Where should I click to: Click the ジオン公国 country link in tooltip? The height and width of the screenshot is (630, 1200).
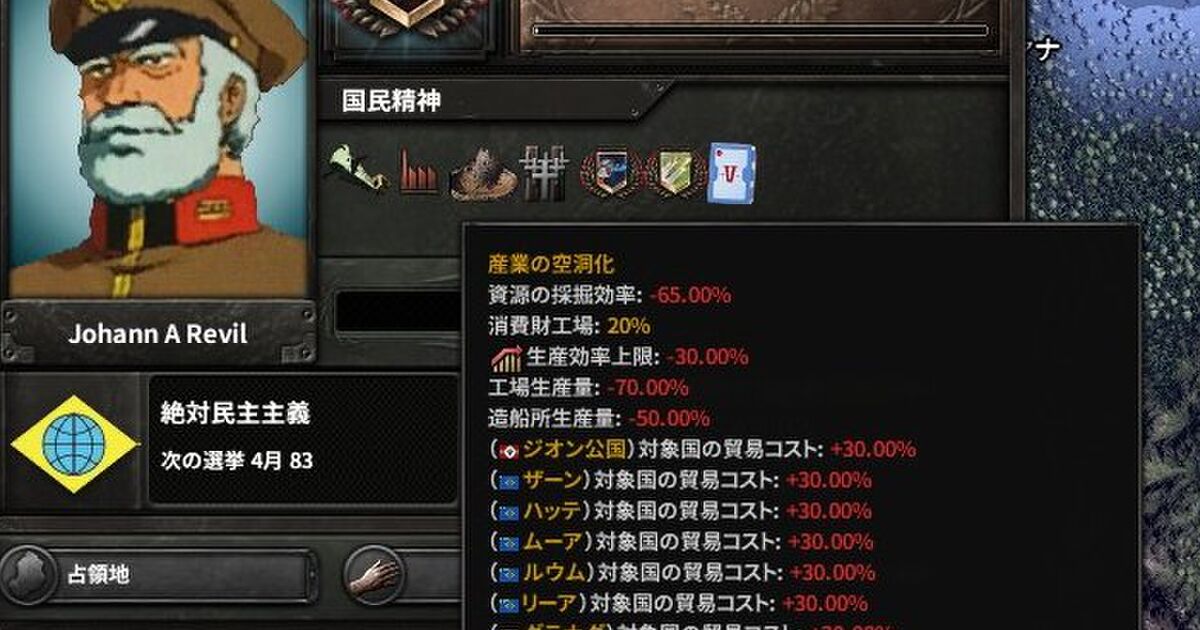coord(573,449)
